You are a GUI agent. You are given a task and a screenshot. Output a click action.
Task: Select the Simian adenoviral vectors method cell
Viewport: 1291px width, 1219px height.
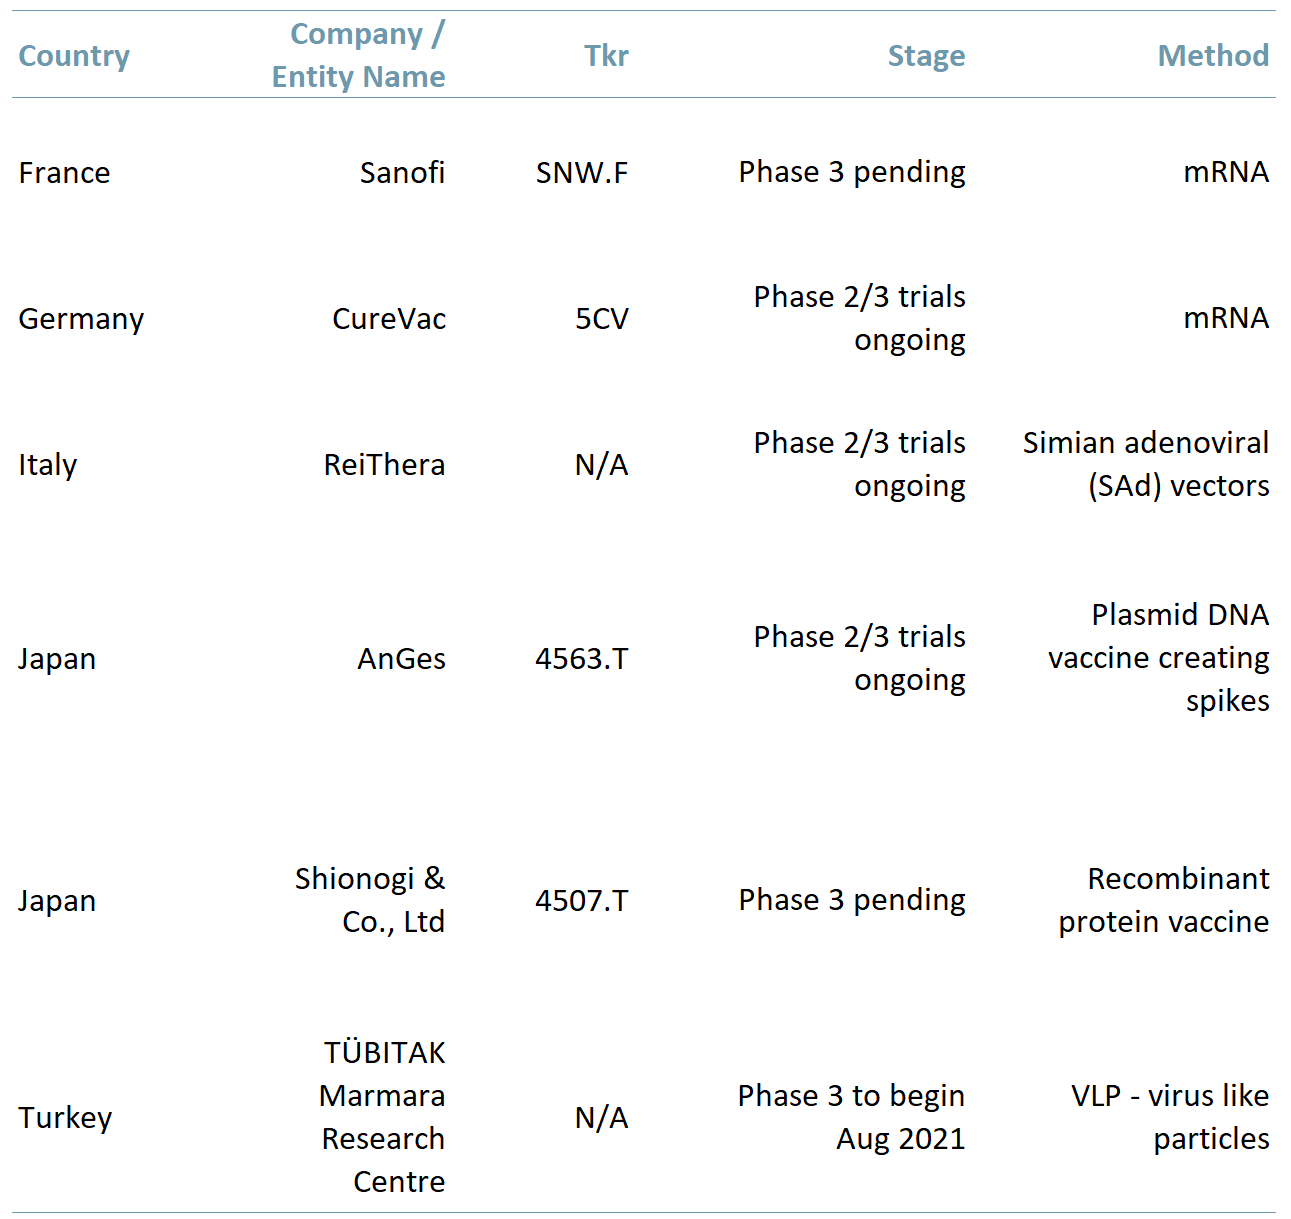pyautogui.click(x=1146, y=464)
